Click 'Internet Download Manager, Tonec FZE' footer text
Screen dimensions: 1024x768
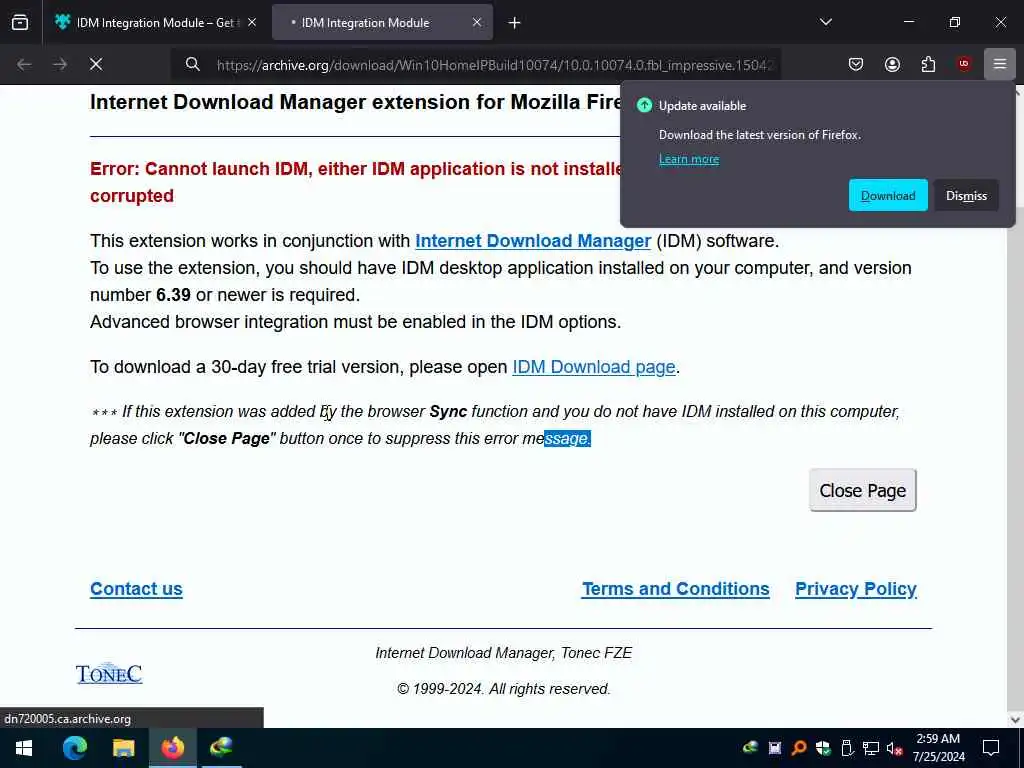[504, 653]
